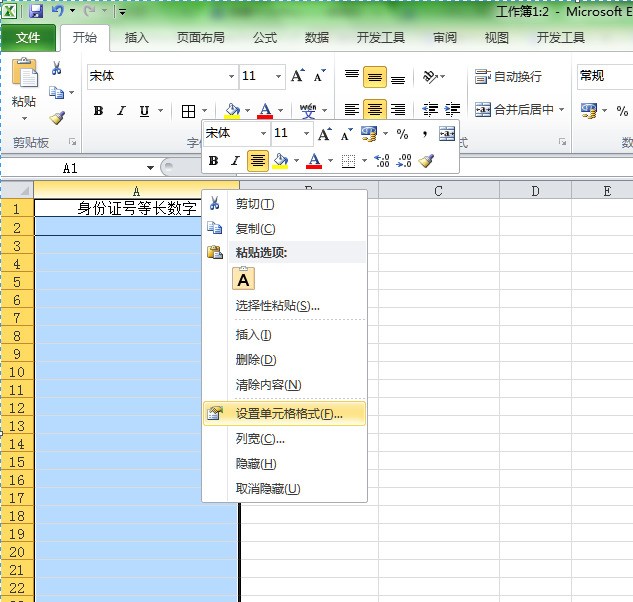Open the ribbon font size 11 dropdown
Image resolution: width=633 pixels, height=602 pixels.
(x=278, y=76)
